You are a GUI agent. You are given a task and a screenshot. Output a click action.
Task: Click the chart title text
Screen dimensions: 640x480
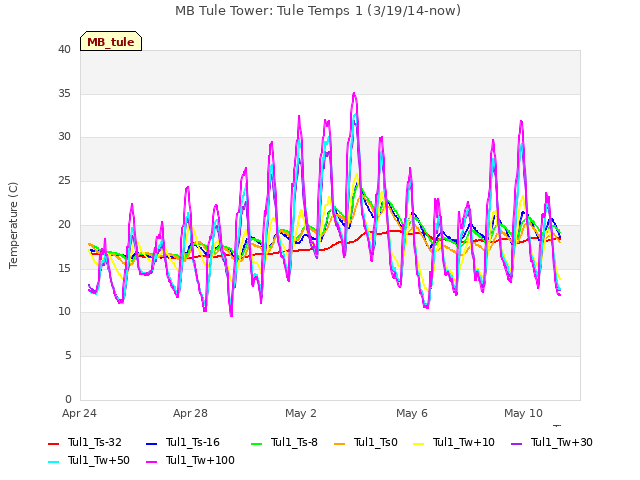tap(318, 11)
